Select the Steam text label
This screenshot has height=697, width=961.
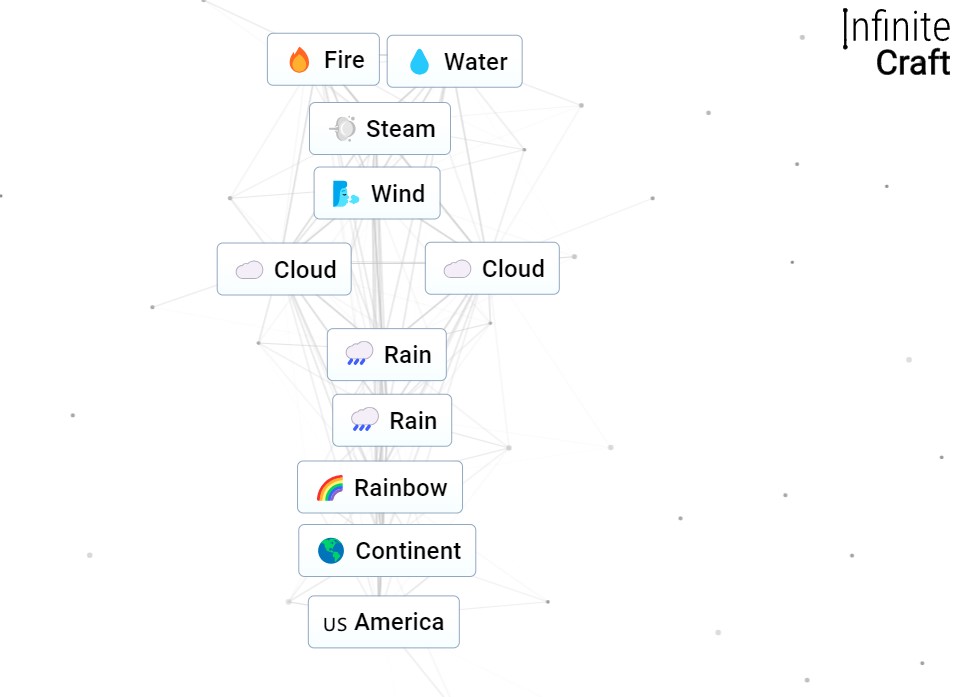point(400,129)
